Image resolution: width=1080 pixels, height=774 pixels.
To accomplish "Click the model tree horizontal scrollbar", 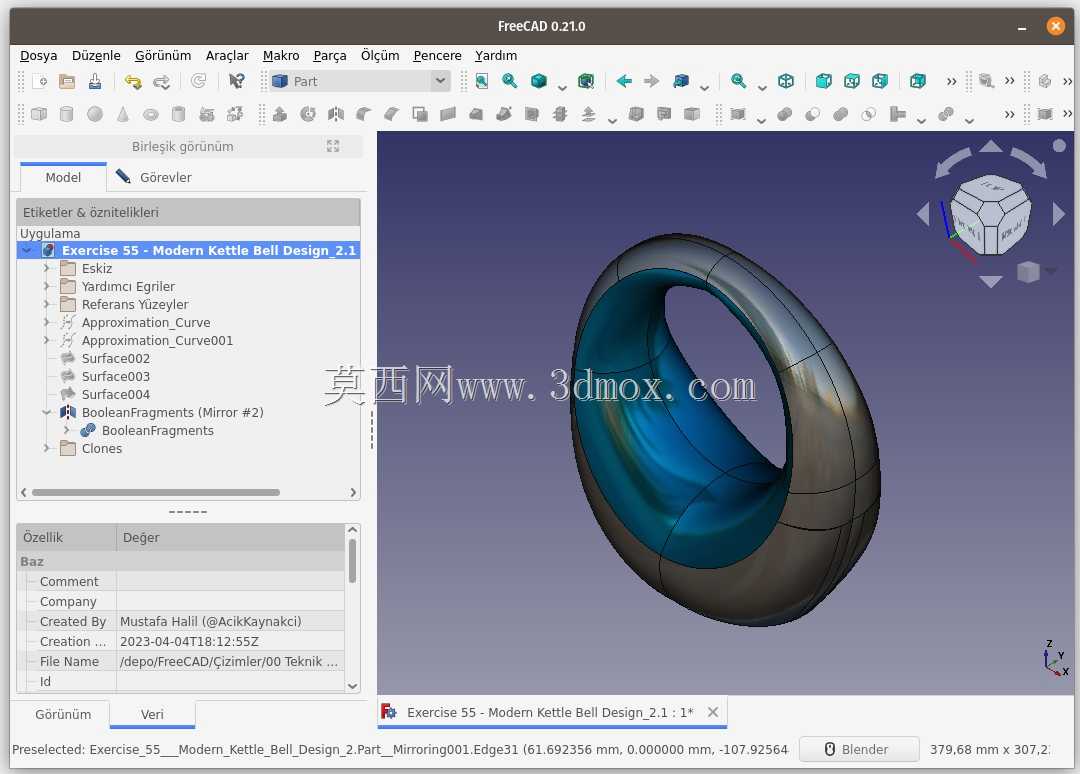I will pos(156,492).
